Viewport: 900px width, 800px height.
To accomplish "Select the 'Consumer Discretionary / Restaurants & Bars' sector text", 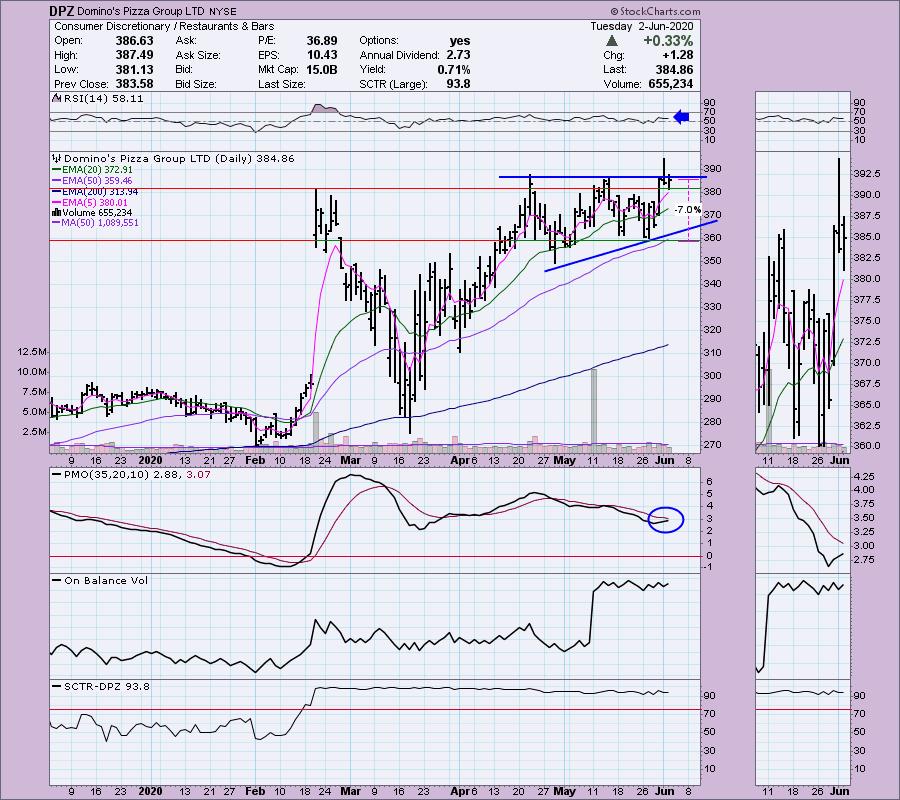I will 164,26.
